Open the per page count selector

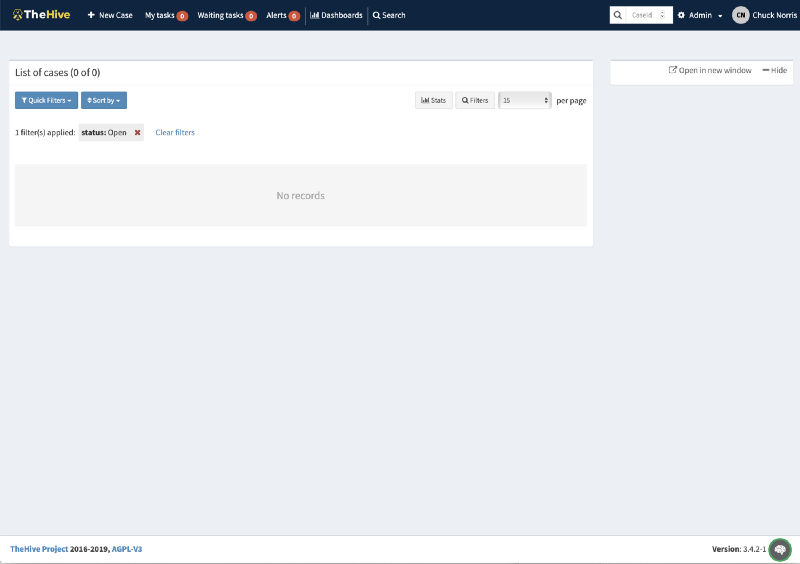525,100
